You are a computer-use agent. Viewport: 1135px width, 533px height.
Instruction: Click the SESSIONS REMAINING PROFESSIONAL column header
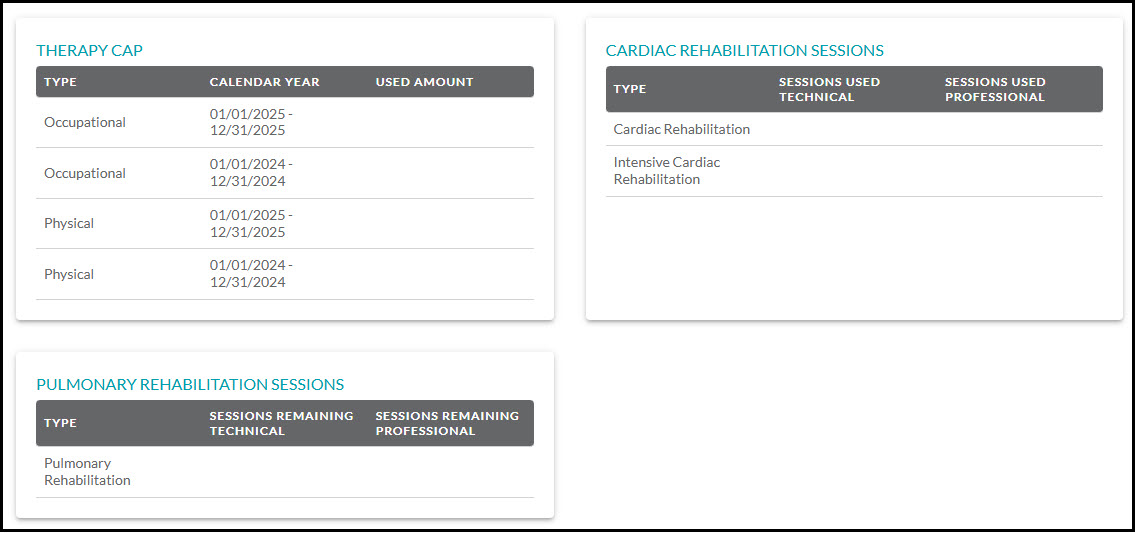[447, 423]
